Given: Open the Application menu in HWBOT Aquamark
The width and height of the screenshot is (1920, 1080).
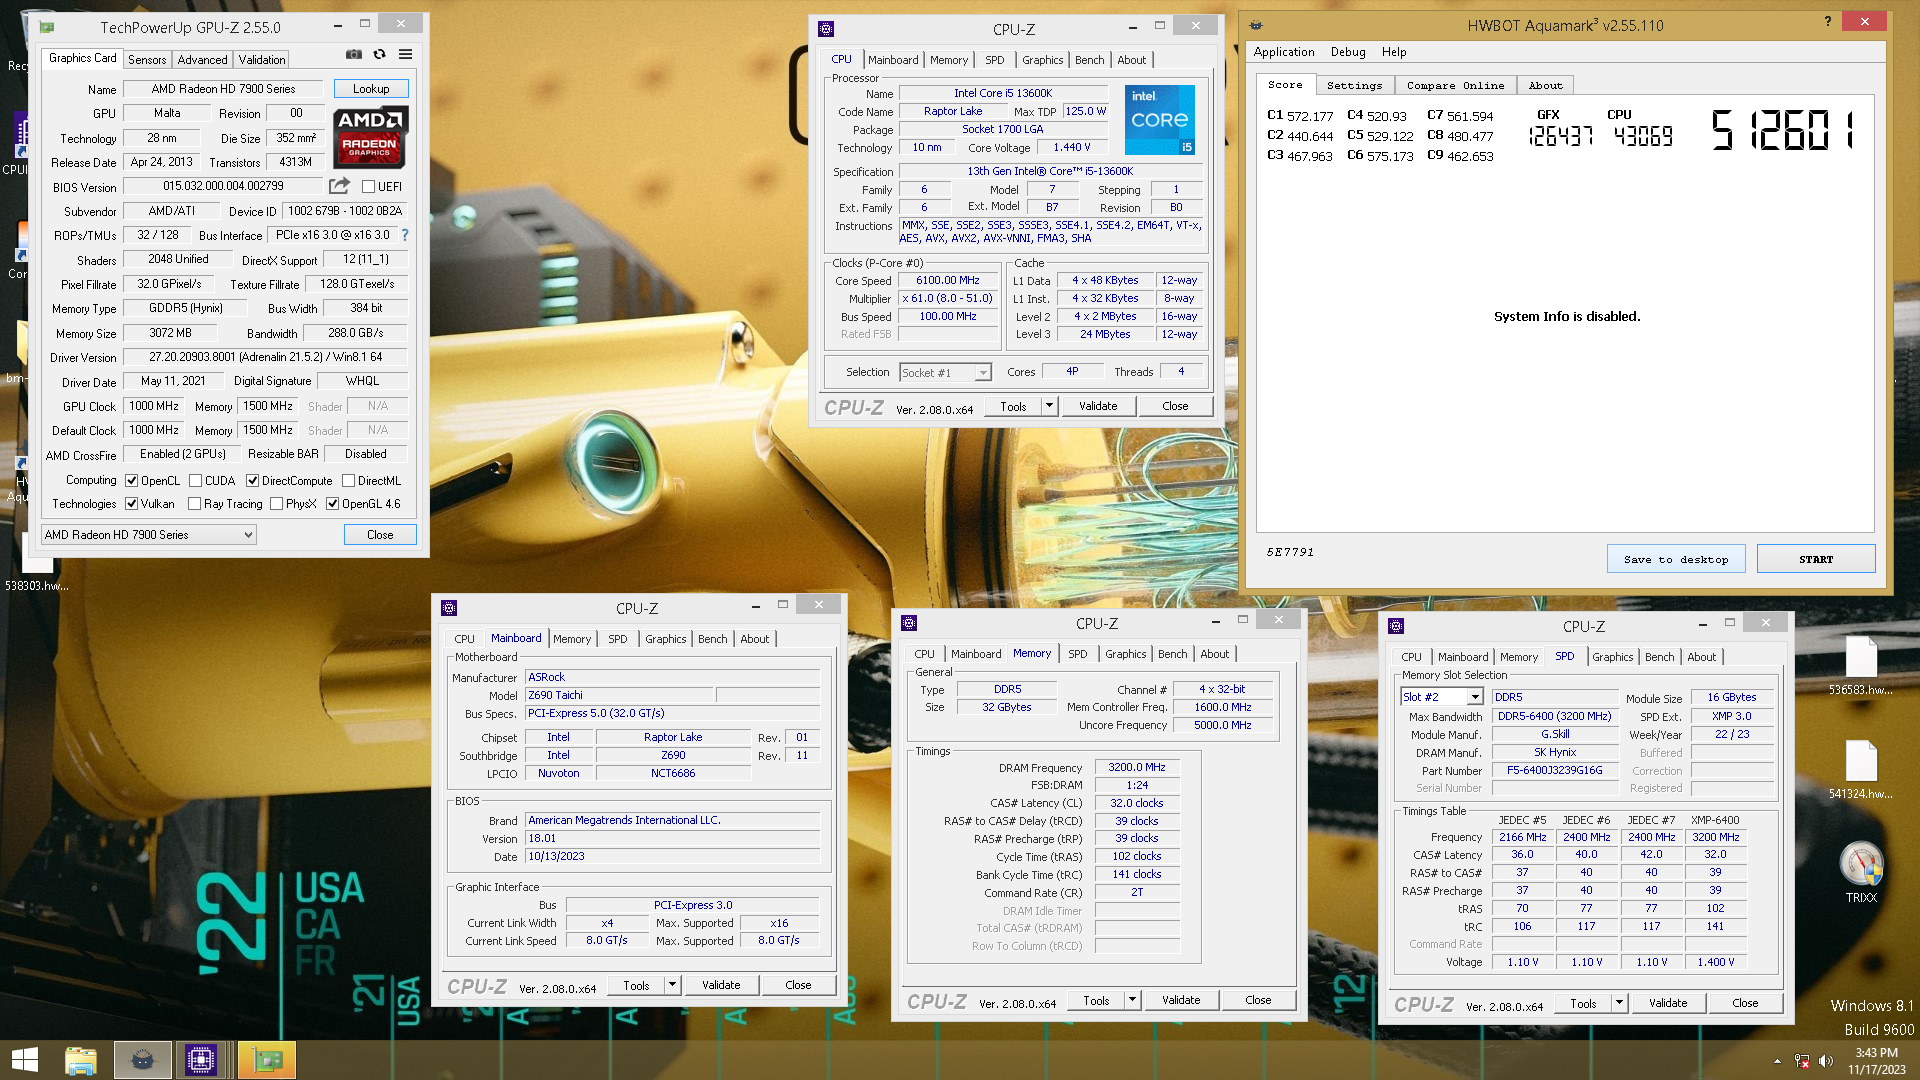Looking at the screenshot, I should (x=1284, y=52).
